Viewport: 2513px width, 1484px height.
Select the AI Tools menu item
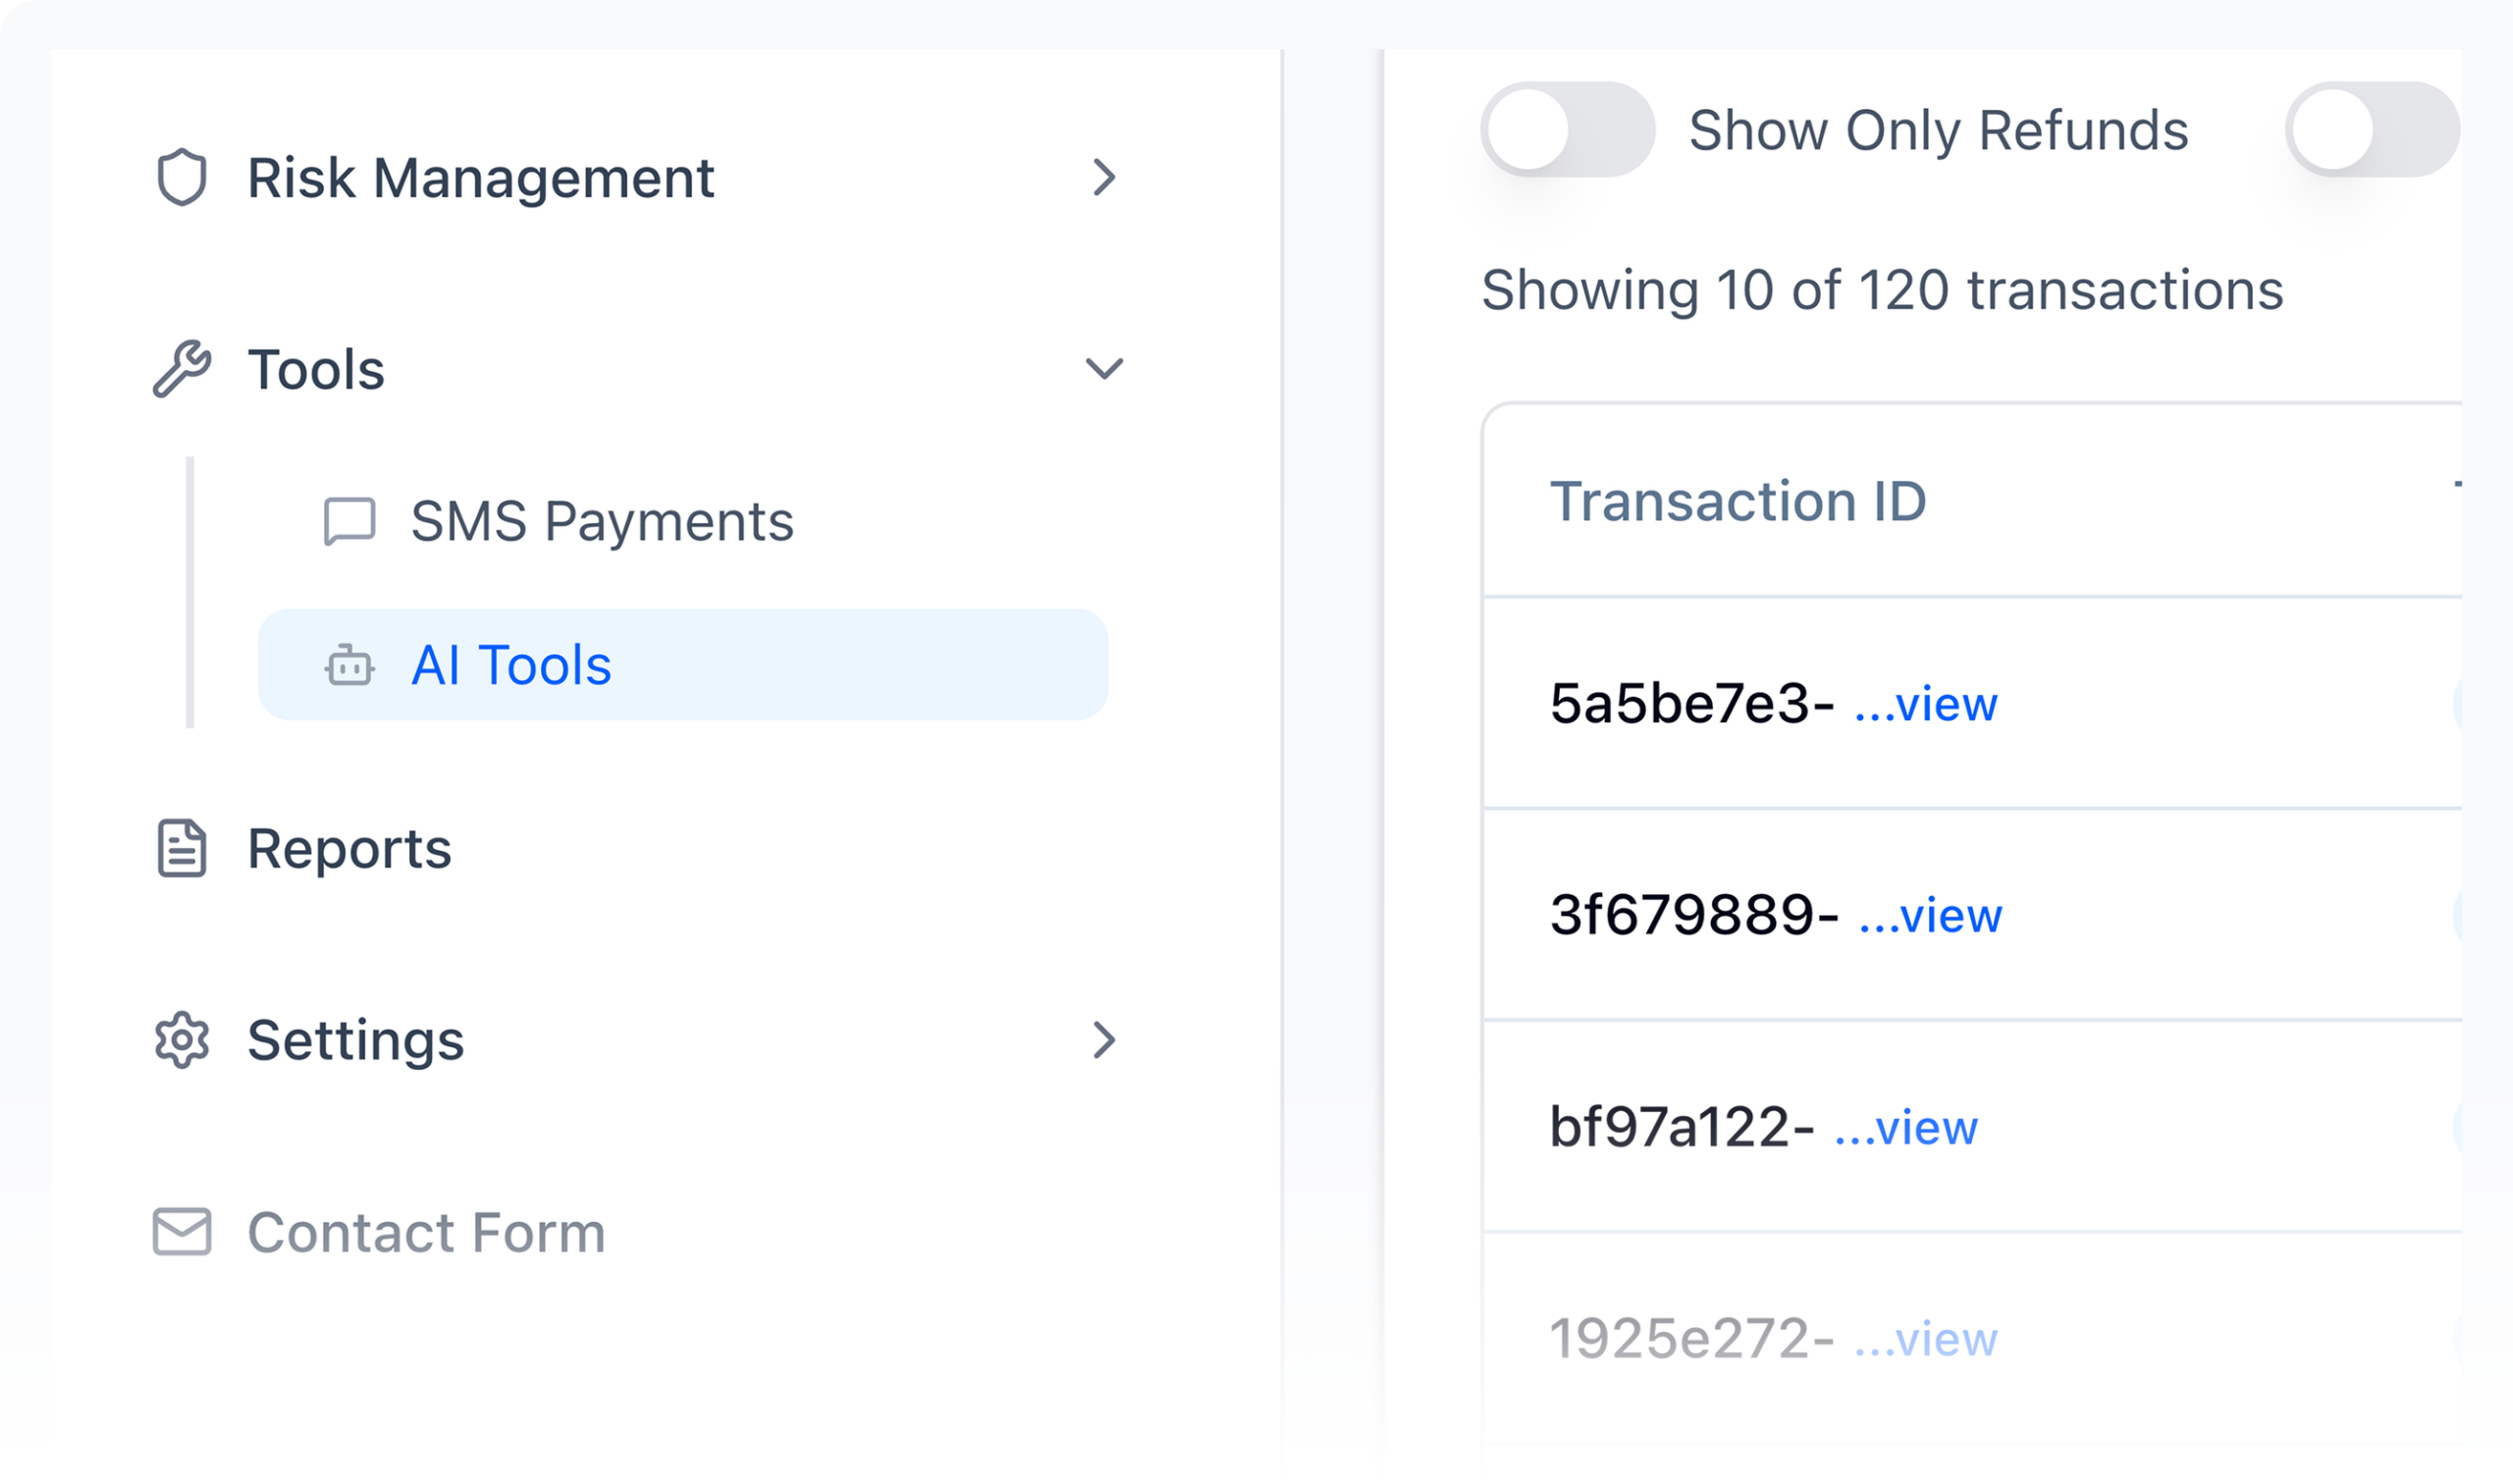512,666
